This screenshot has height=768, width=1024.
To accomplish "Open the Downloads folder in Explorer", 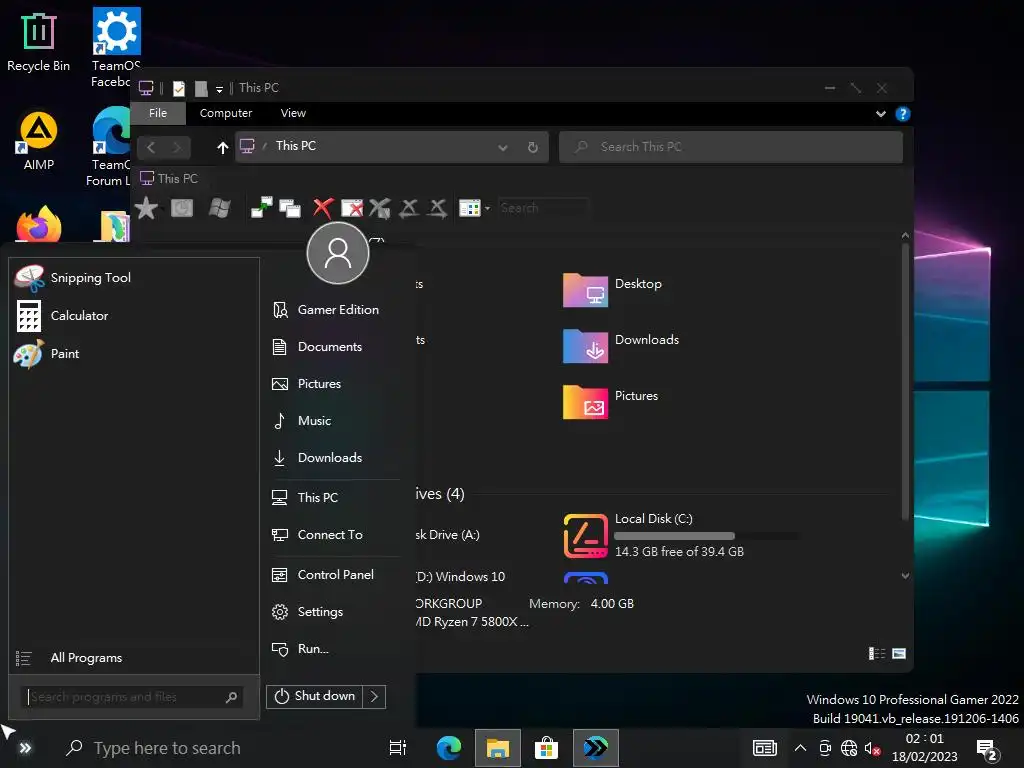I will click(x=621, y=345).
